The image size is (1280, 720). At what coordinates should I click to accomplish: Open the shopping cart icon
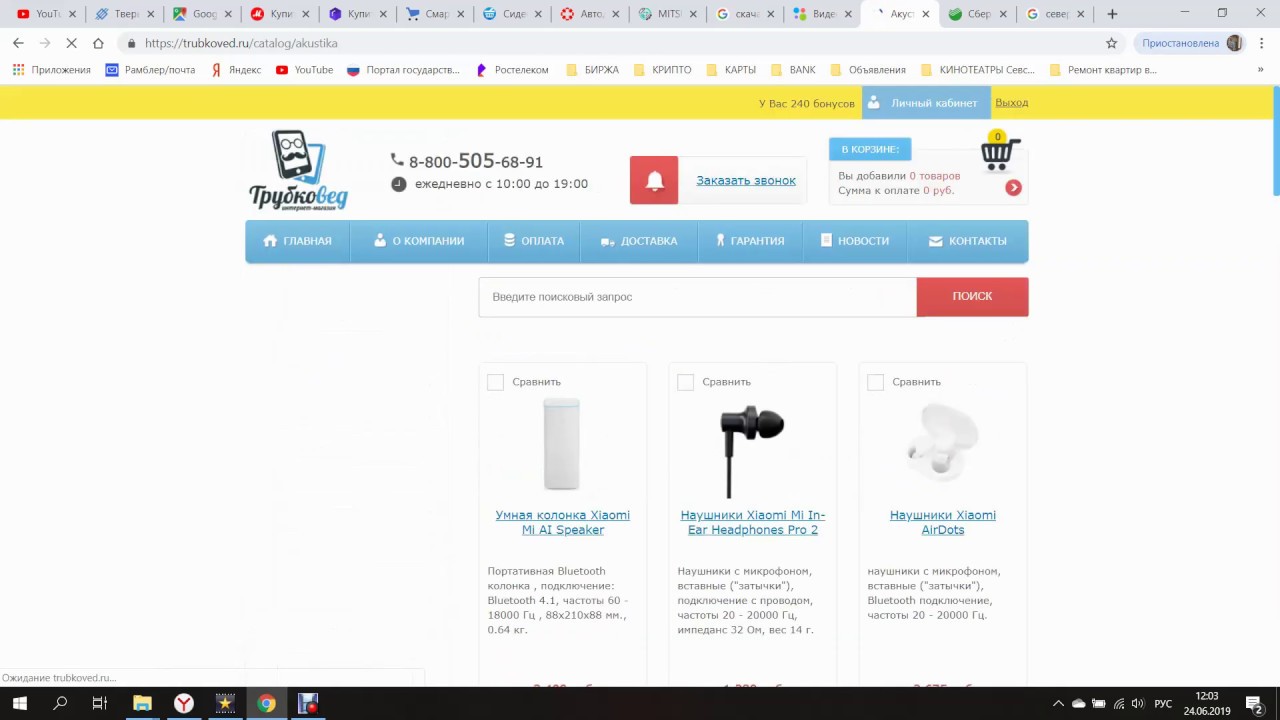pos(1000,152)
